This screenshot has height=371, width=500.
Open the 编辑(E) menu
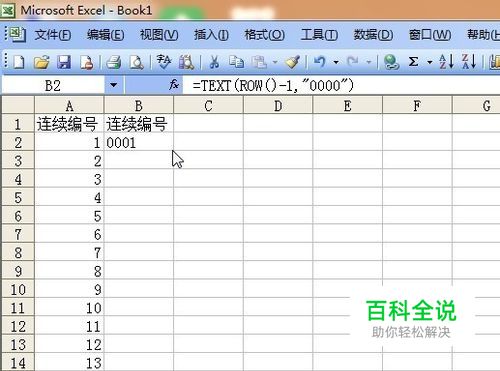coord(105,35)
